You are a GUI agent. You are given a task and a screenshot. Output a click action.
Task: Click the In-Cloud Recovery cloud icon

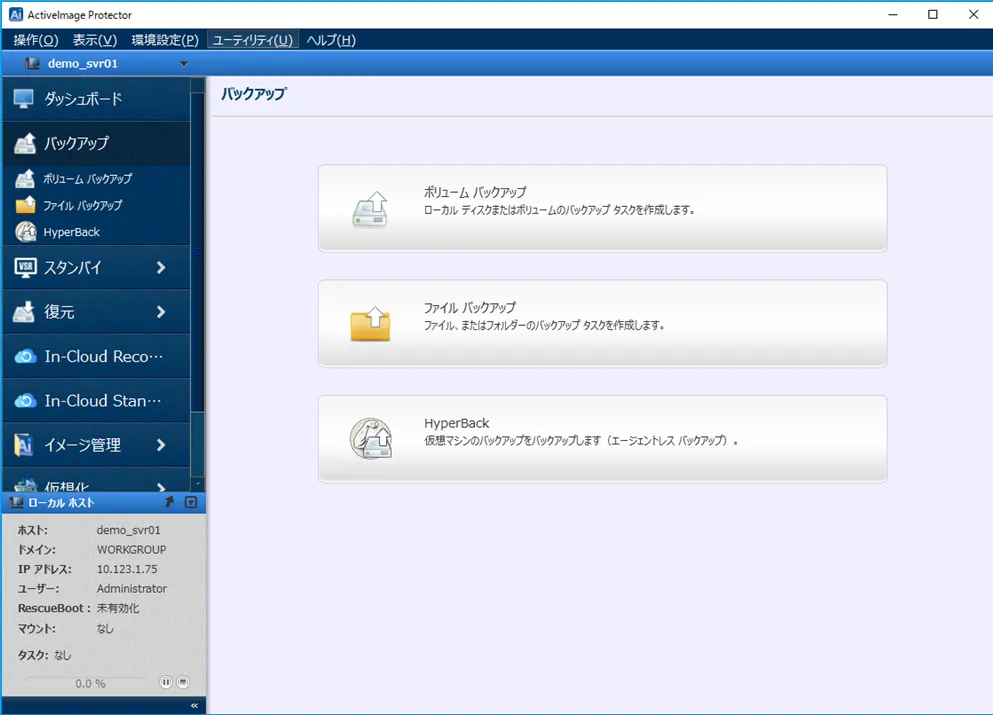click(x=25, y=357)
